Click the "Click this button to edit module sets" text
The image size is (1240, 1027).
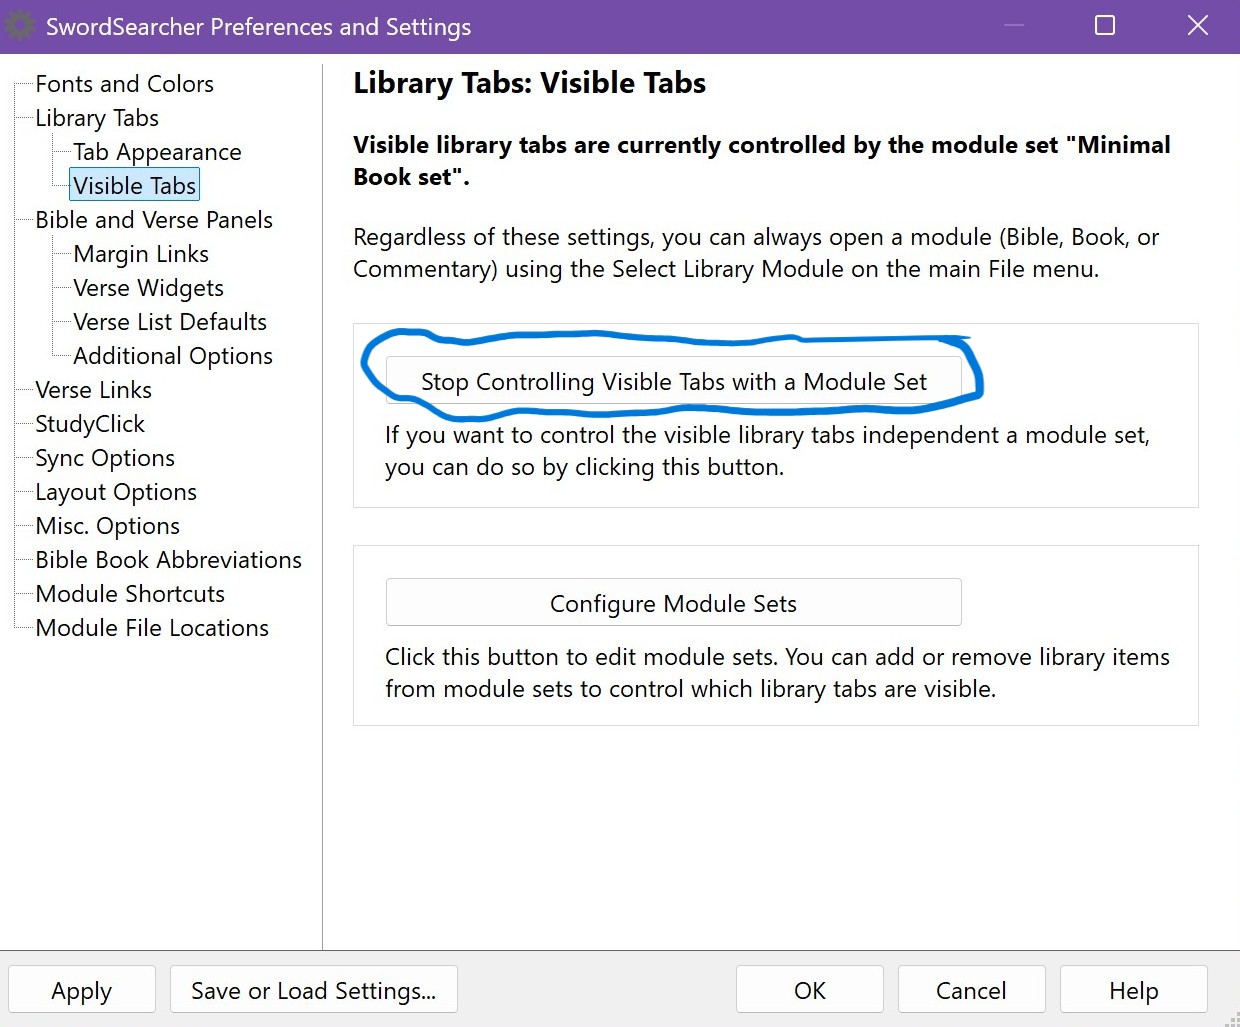tap(777, 673)
